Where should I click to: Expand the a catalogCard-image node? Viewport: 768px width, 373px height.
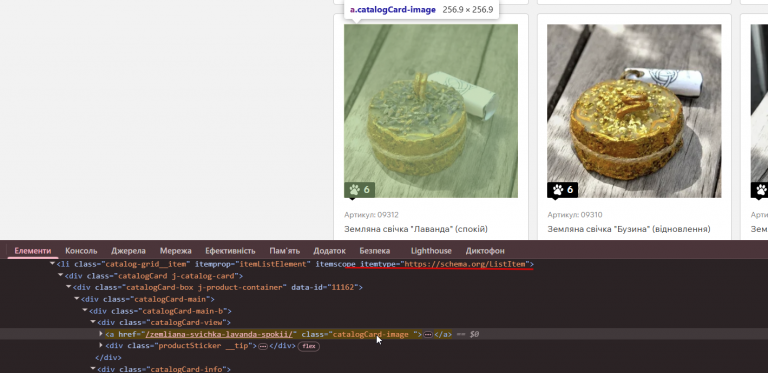point(101,334)
